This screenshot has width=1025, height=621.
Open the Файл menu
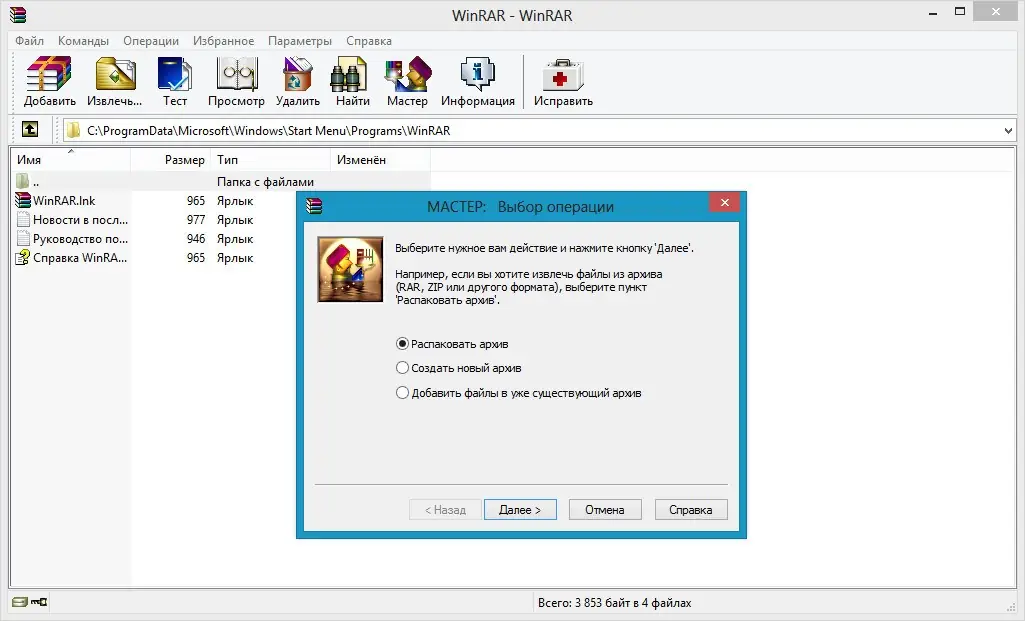click(29, 41)
